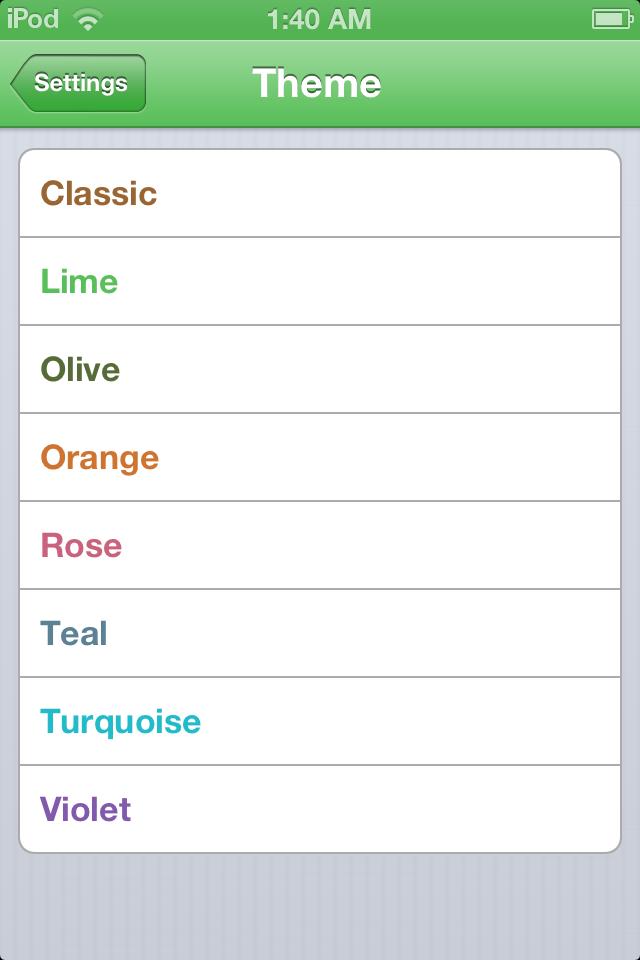Tap the iPod label in status bar
The image size is (640, 960).
tap(33, 19)
